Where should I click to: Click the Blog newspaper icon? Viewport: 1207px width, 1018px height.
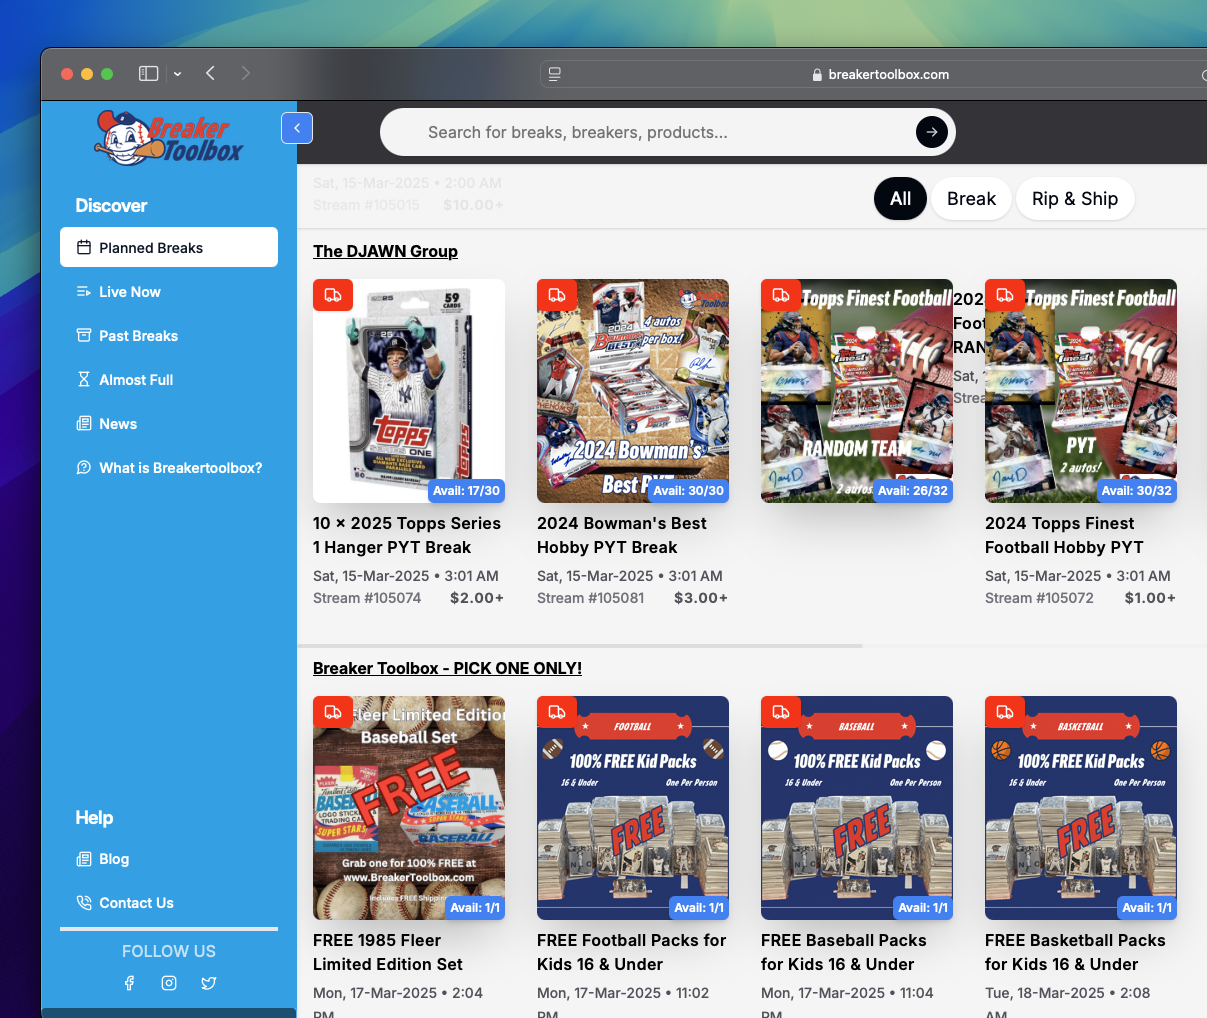click(x=84, y=858)
